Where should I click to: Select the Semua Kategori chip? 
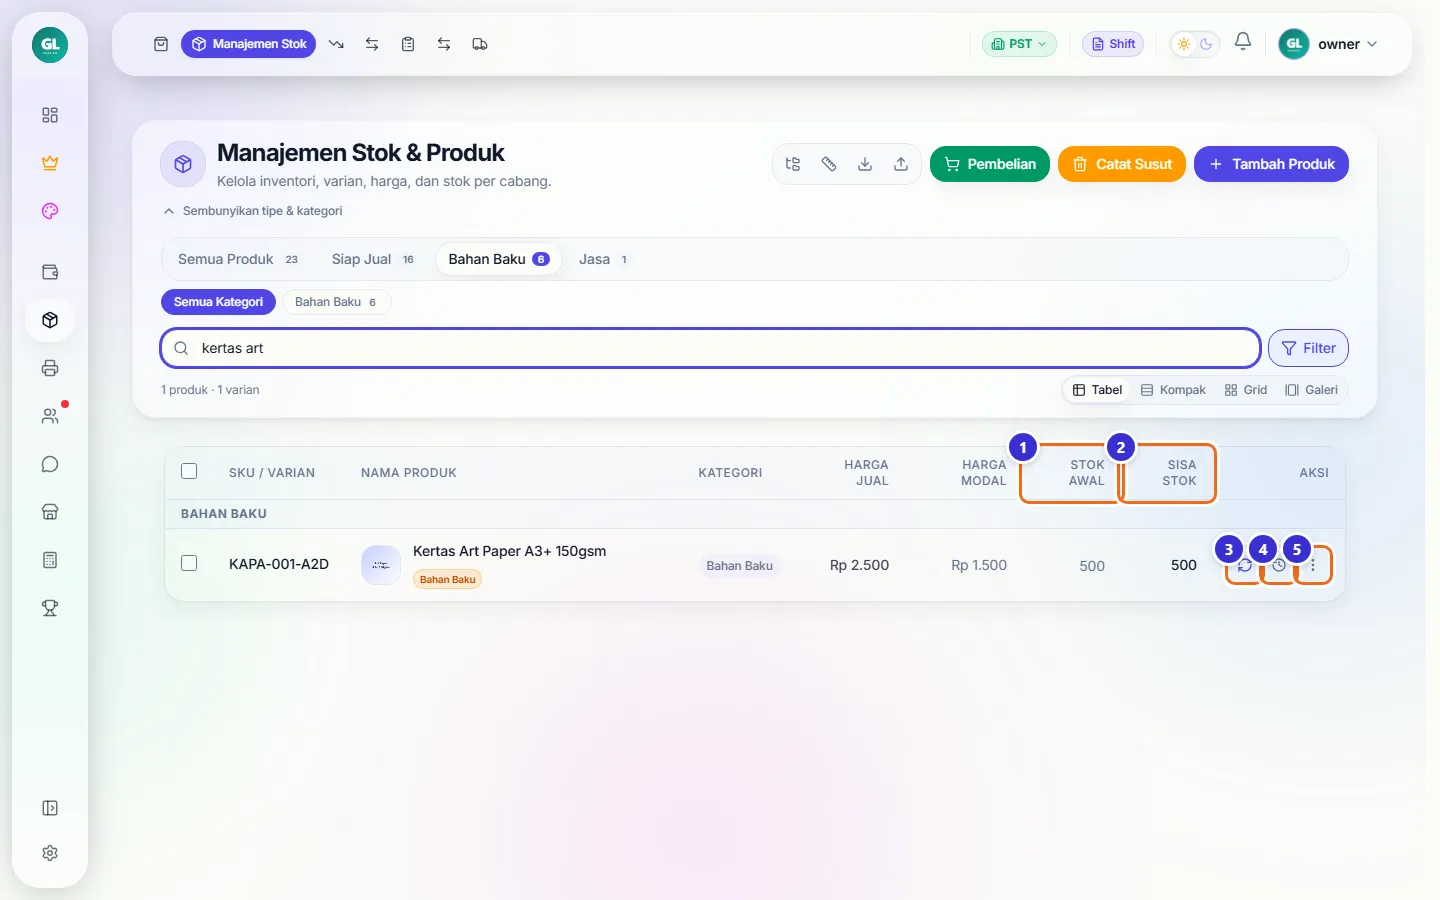pos(218,302)
